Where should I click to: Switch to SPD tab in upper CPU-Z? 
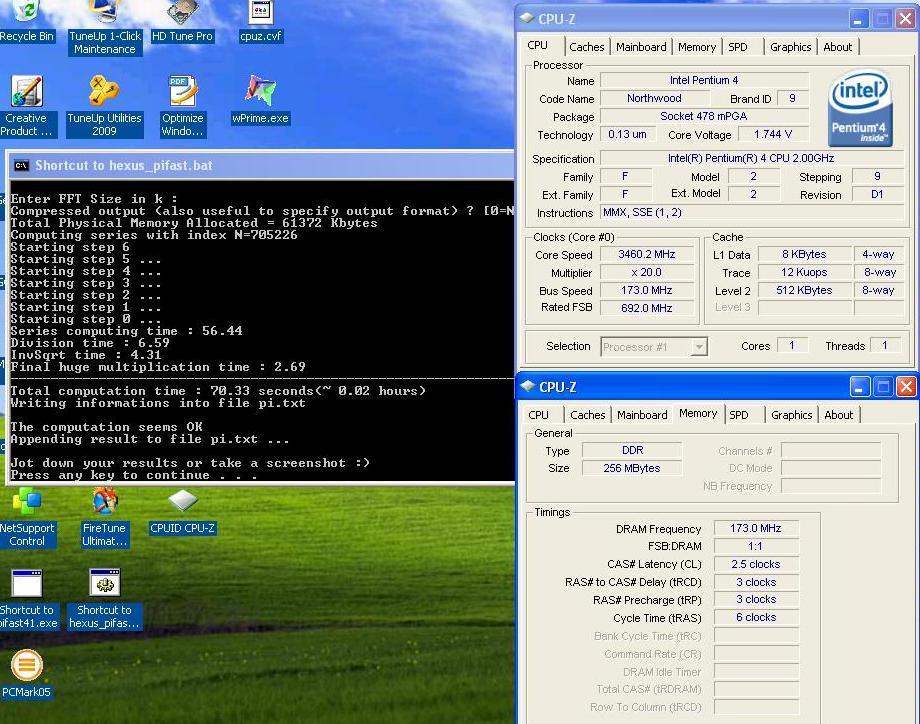(738, 47)
